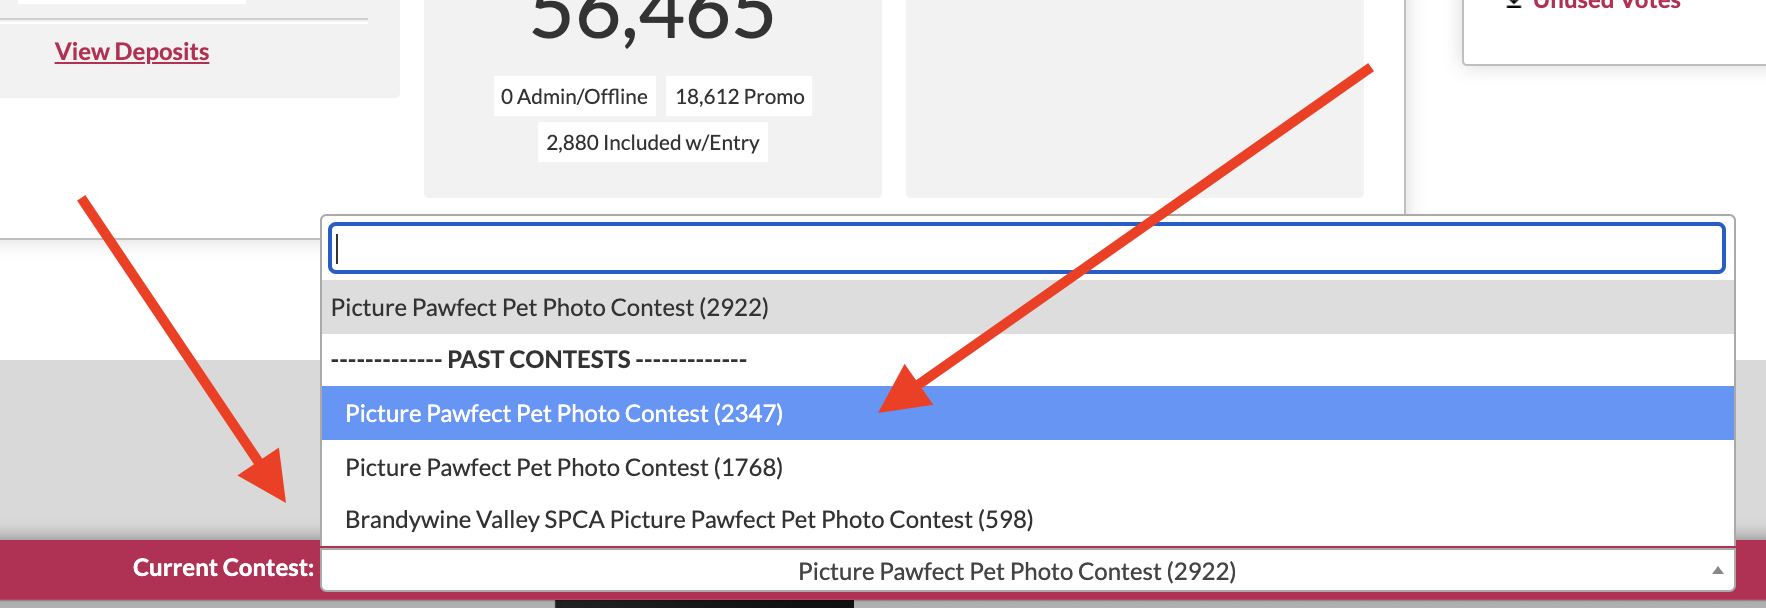Click the 18,612 Promo votes badge
The image size is (1766, 608).
pos(739,97)
